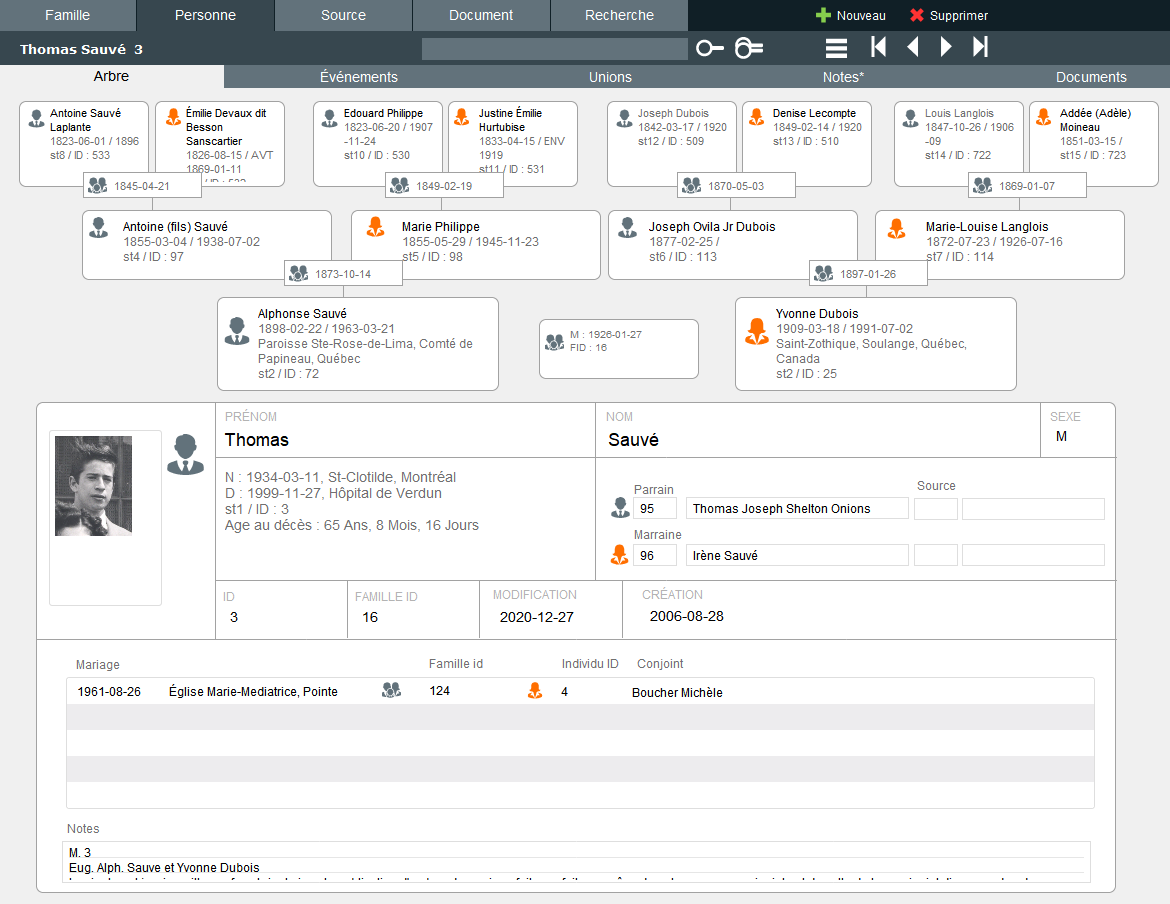Open family icon in marriage row
1170x904 pixels.
pyautogui.click(x=391, y=691)
